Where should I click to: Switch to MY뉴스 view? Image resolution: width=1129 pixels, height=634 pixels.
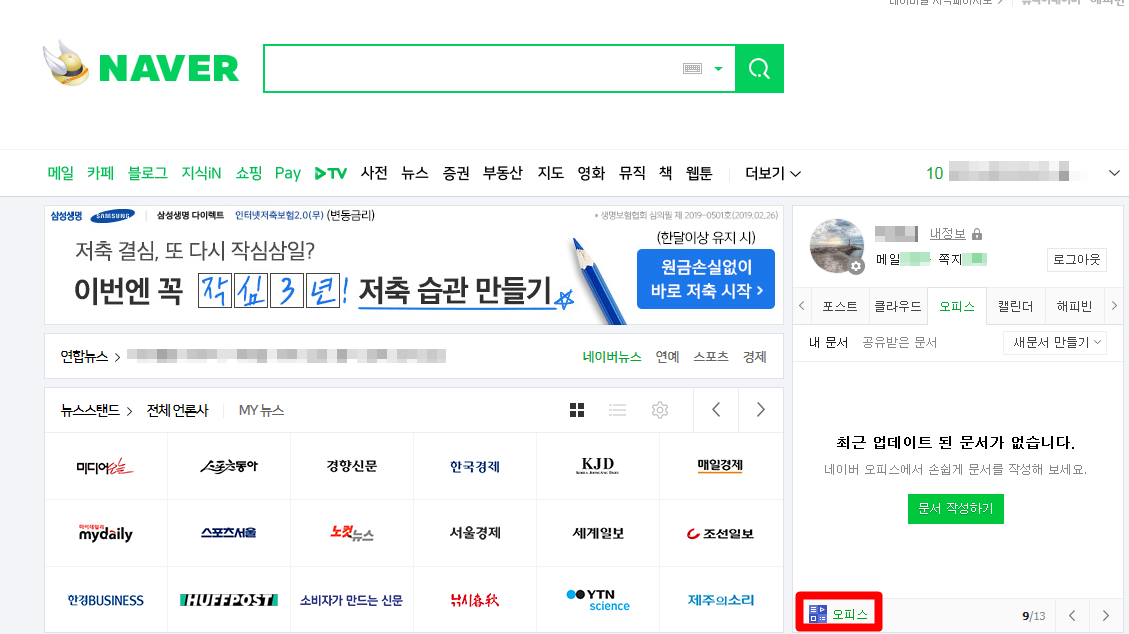(x=261, y=410)
